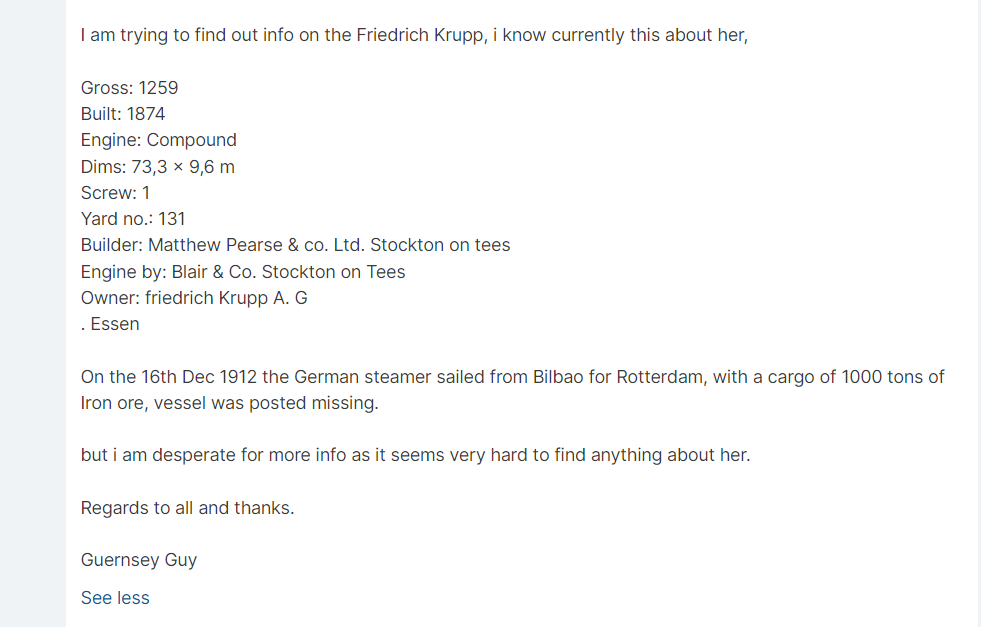This screenshot has width=981, height=627.
Task: Click the Owner: friedrich Krupp A. G line
Action: point(194,298)
